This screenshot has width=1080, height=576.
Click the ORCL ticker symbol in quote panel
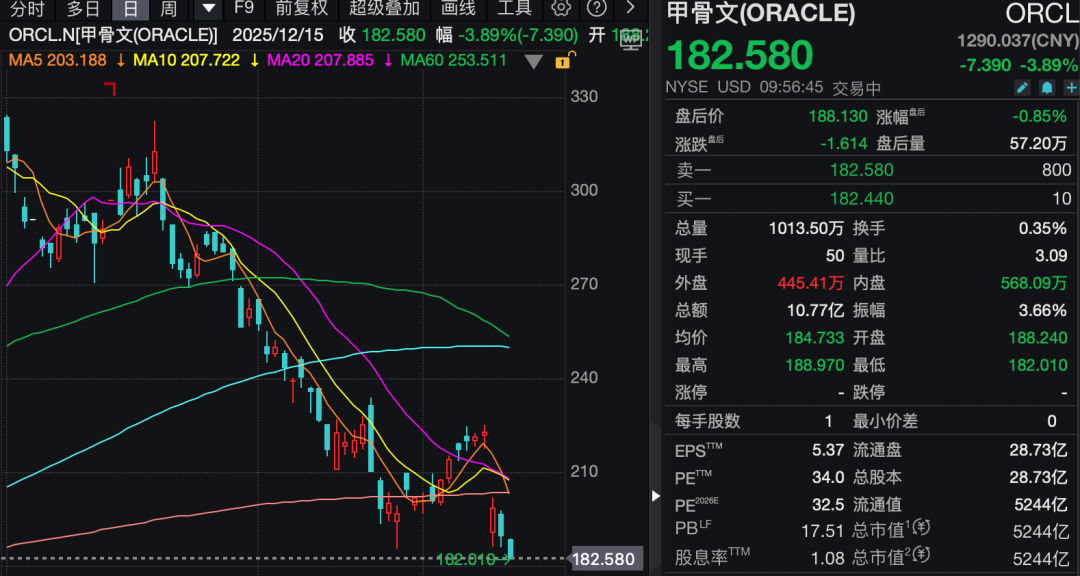pos(1041,14)
